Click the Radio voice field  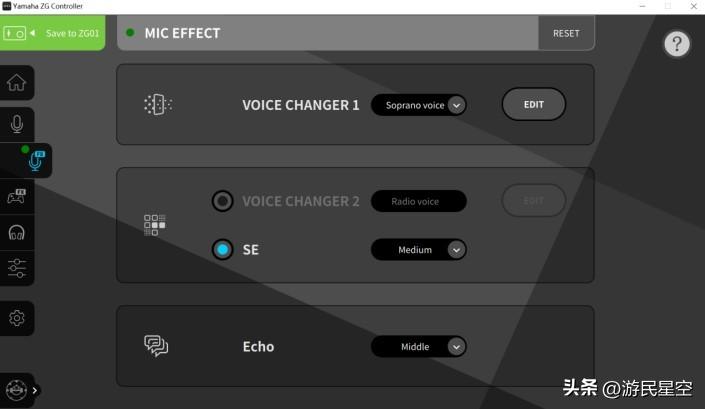point(418,201)
